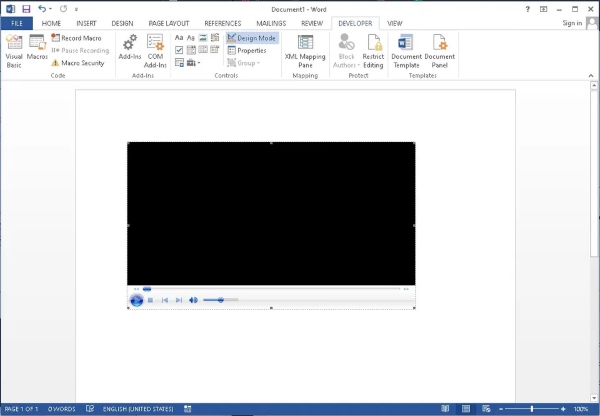Open the Undo dropdown arrow
Viewport: 600px width, 416px height.
pyautogui.click(x=52, y=8)
